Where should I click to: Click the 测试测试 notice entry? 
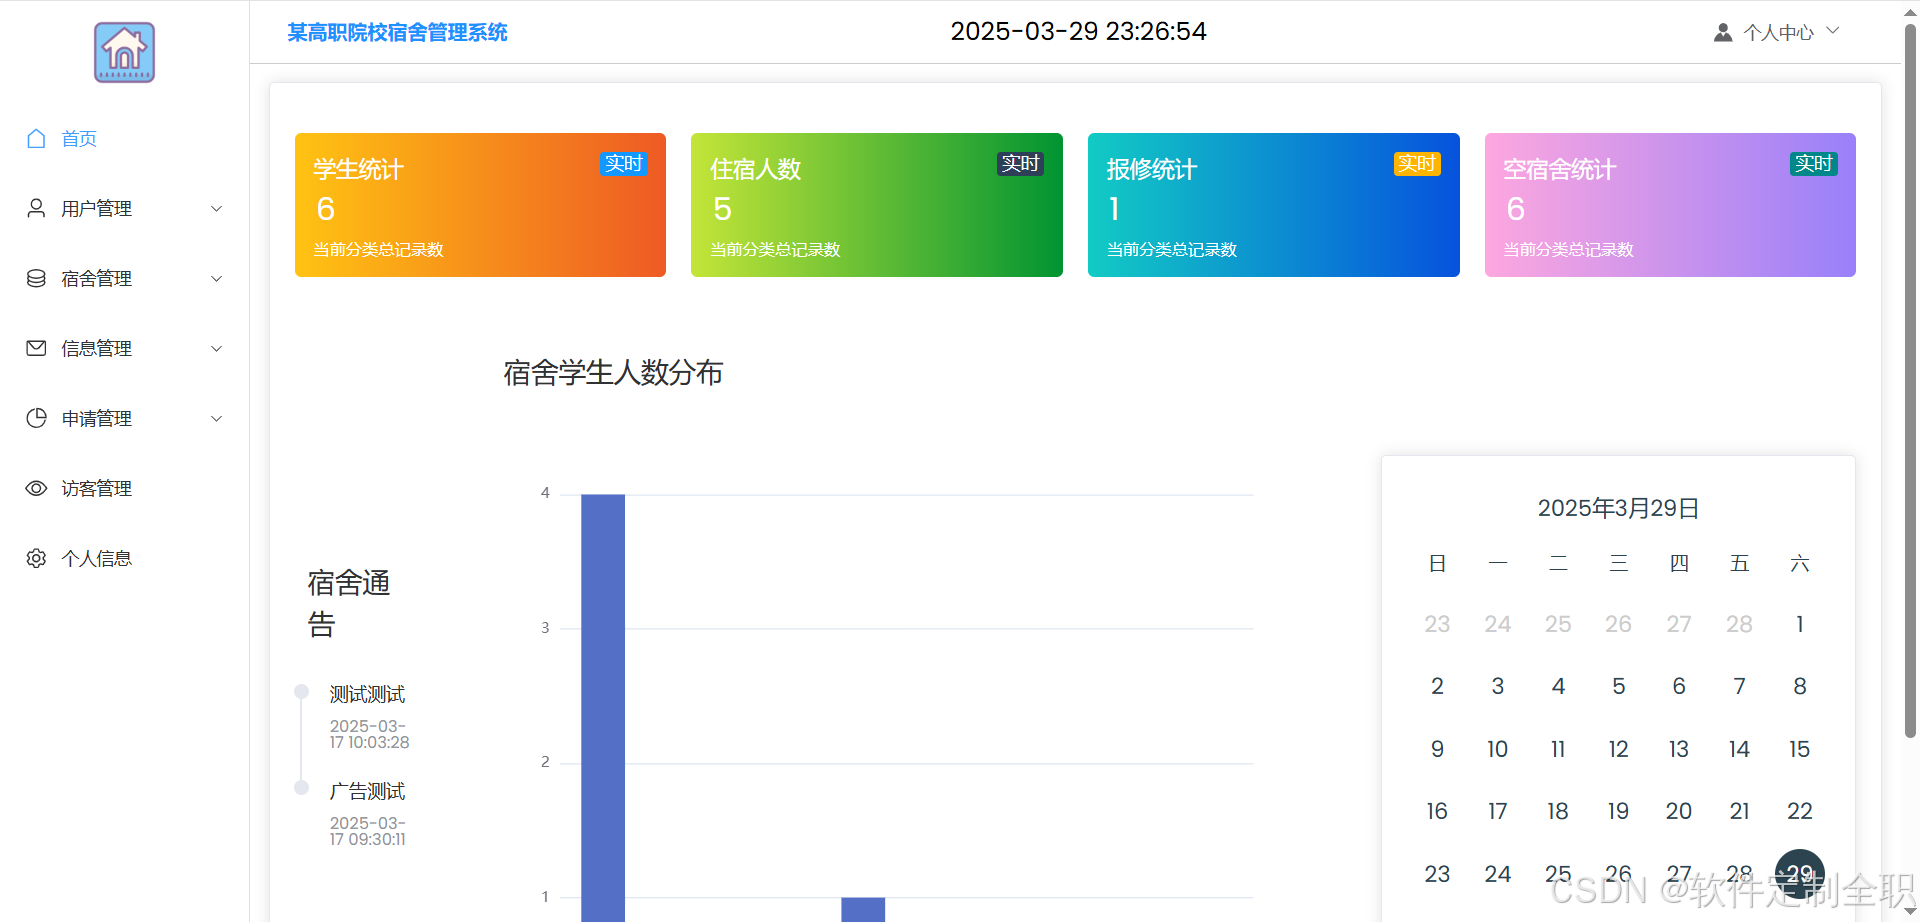[x=367, y=694]
